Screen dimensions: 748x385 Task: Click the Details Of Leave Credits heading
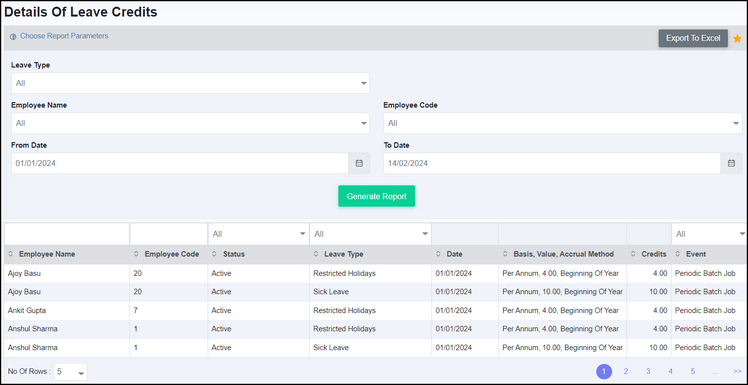(x=81, y=12)
